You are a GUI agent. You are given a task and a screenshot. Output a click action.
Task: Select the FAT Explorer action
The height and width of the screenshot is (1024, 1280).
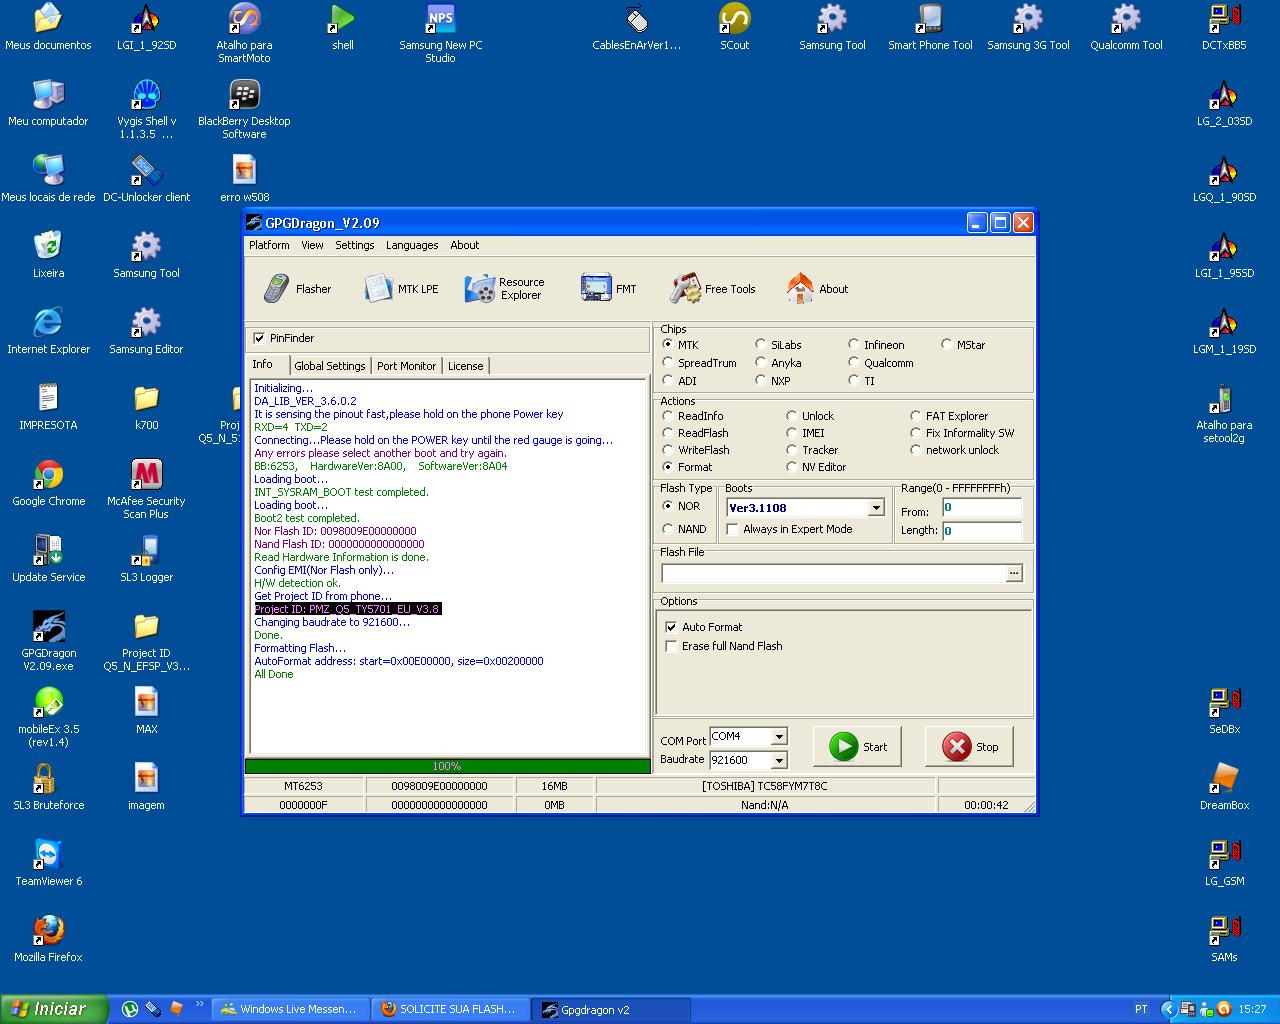pos(916,416)
